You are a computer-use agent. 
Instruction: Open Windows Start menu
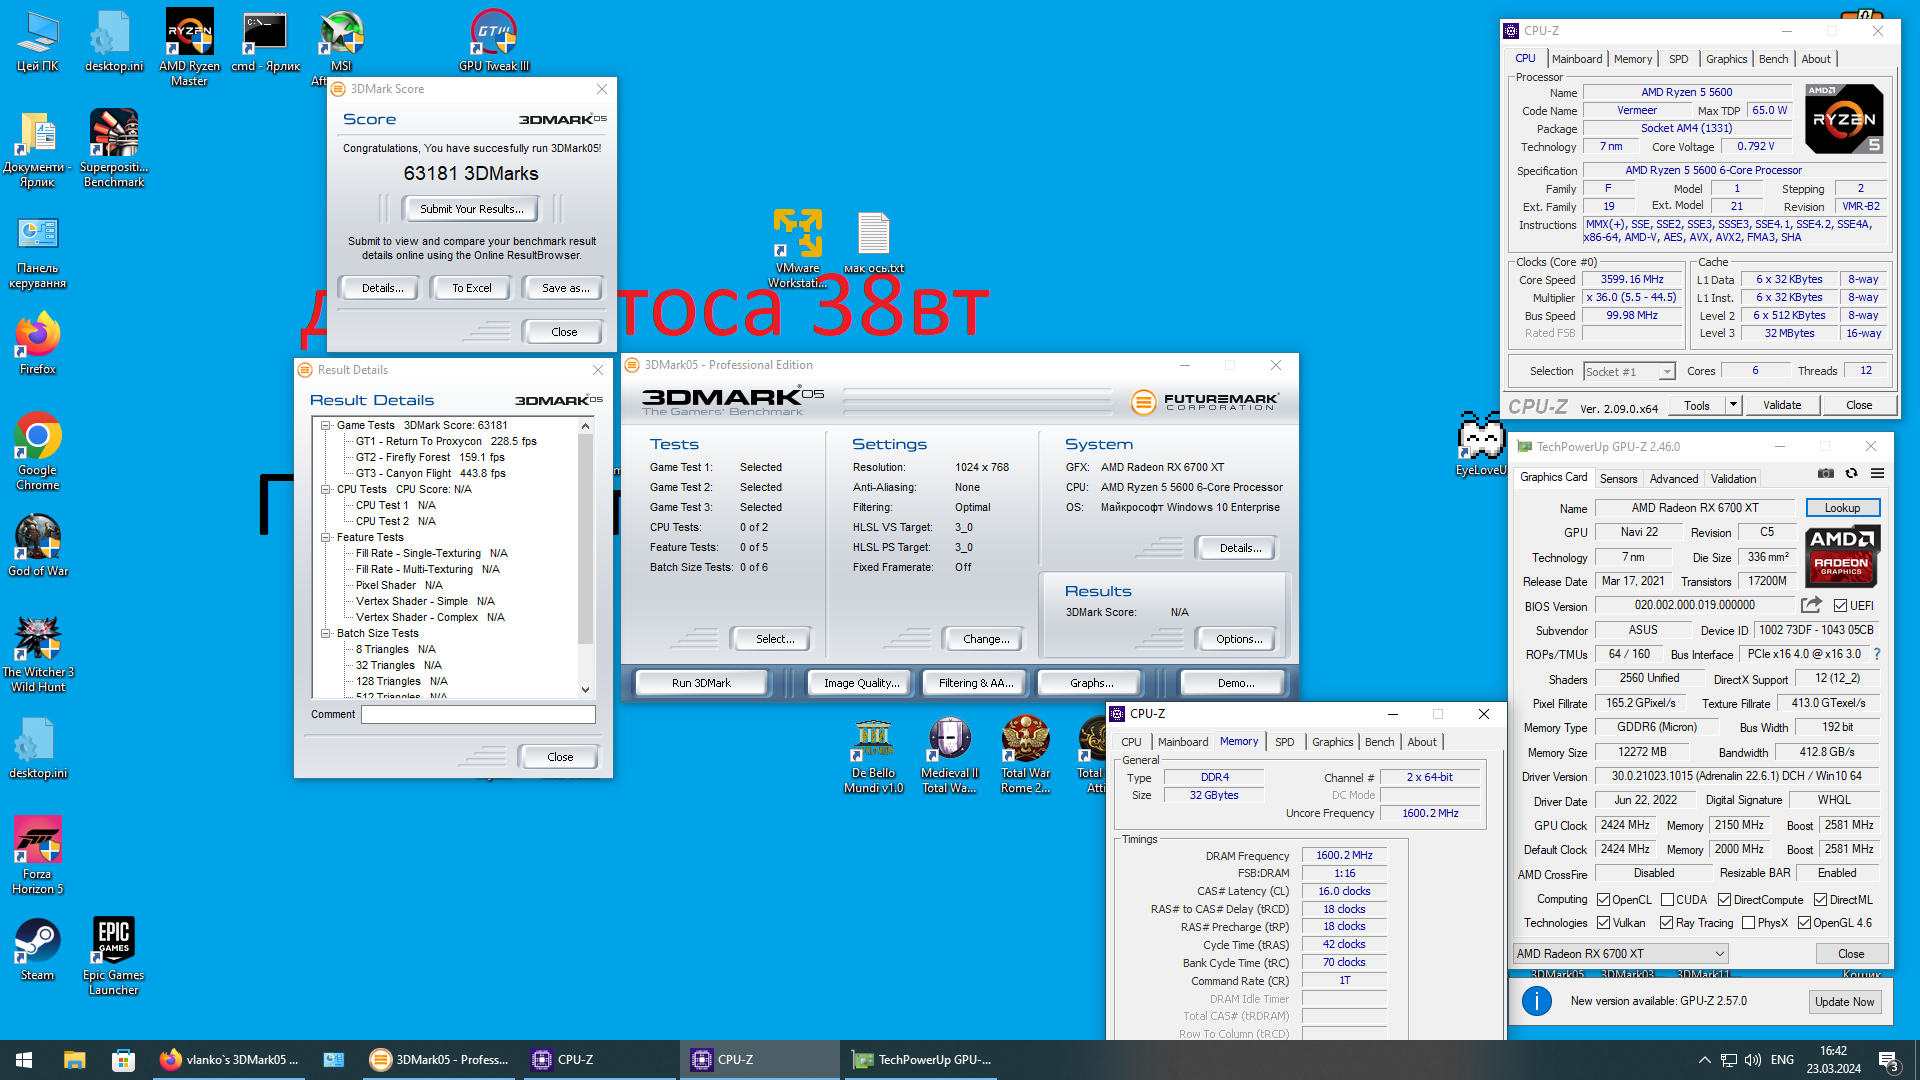click(x=24, y=1060)
